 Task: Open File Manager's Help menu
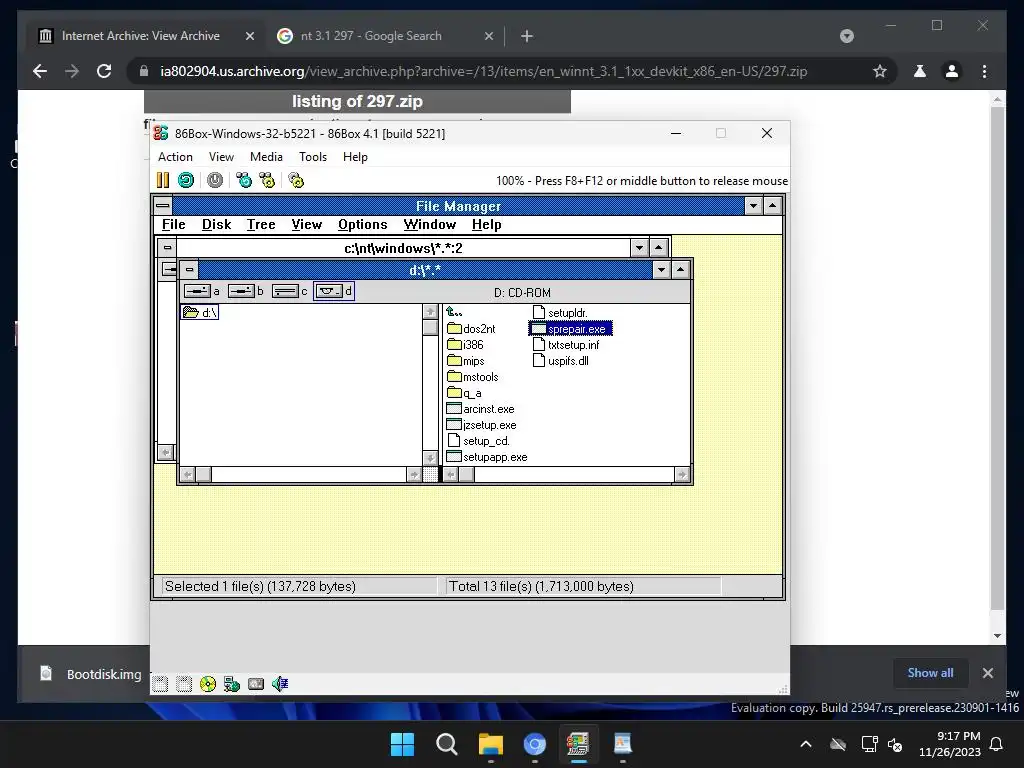point(487,225)
